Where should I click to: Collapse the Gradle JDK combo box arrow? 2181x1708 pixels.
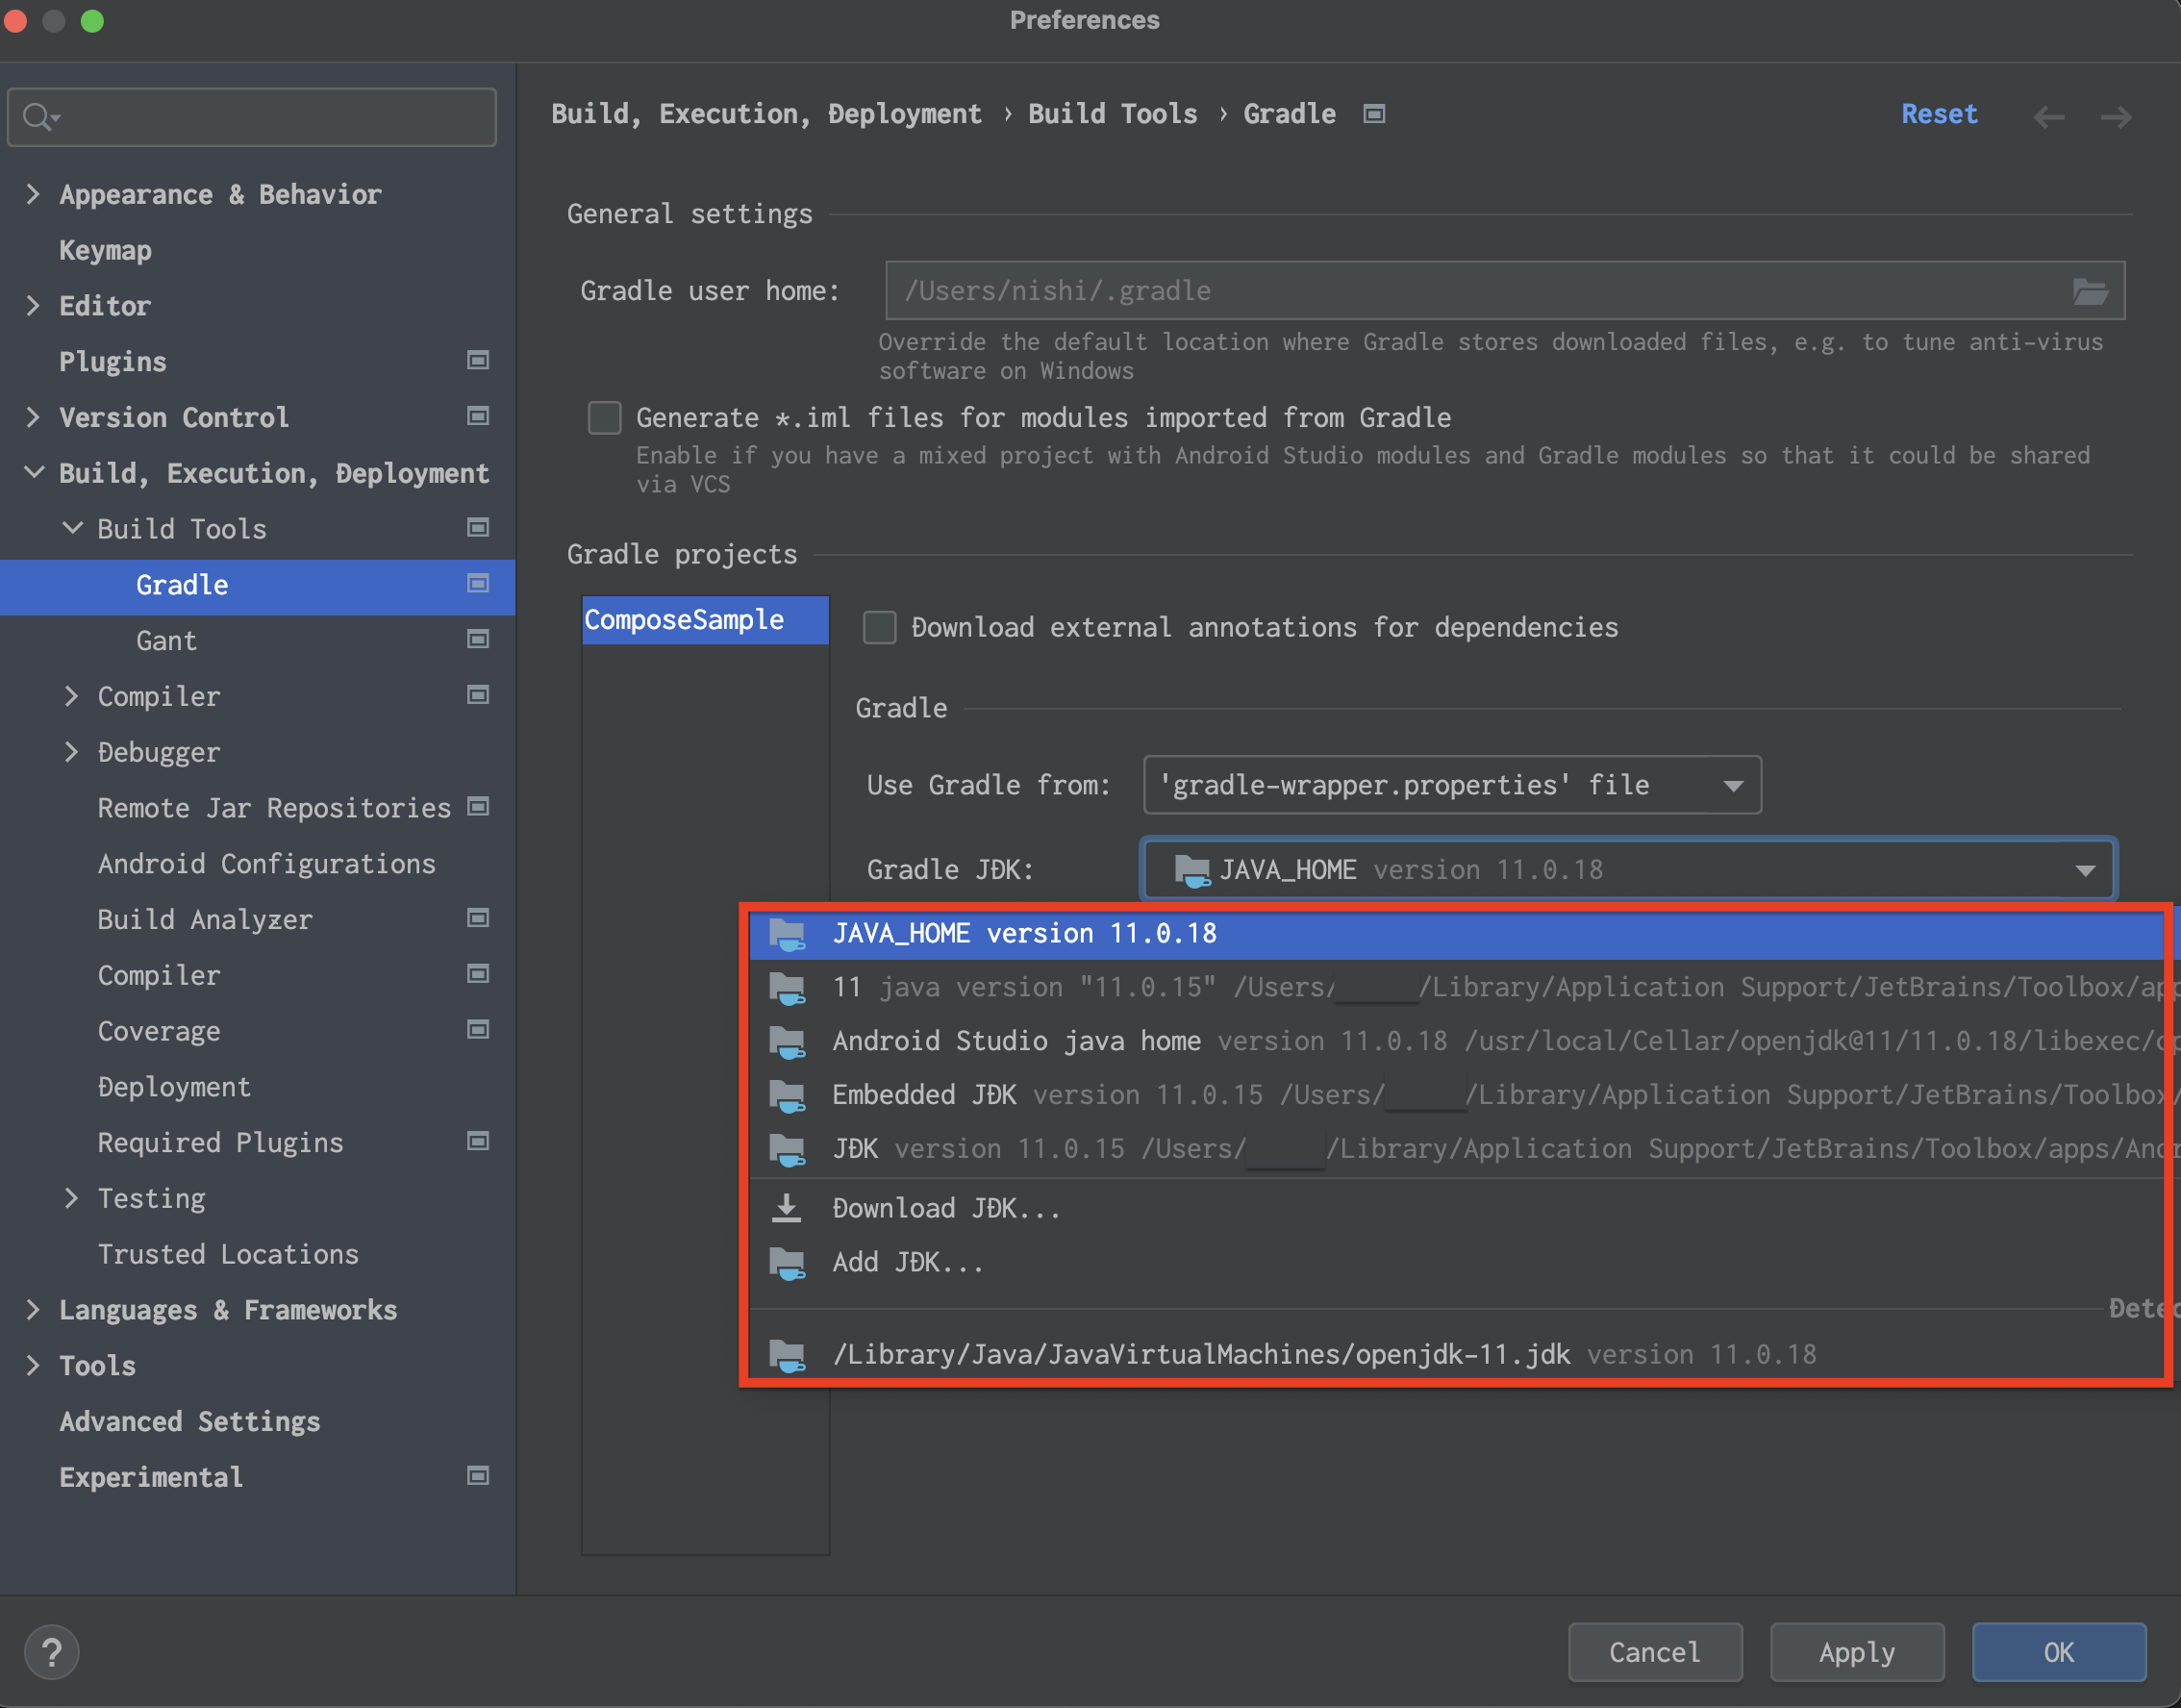coord(2085,870)
